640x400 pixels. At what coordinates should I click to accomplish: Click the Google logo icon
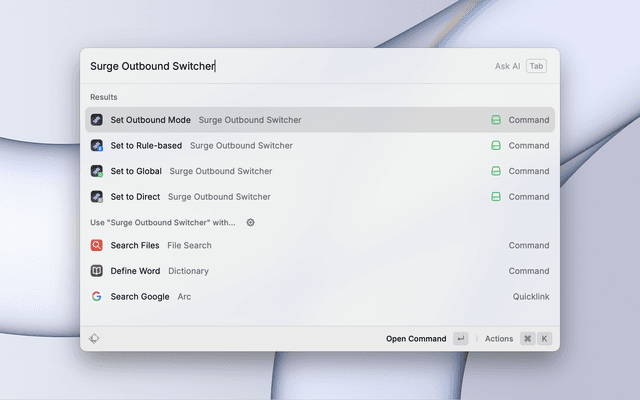point(97,296)
